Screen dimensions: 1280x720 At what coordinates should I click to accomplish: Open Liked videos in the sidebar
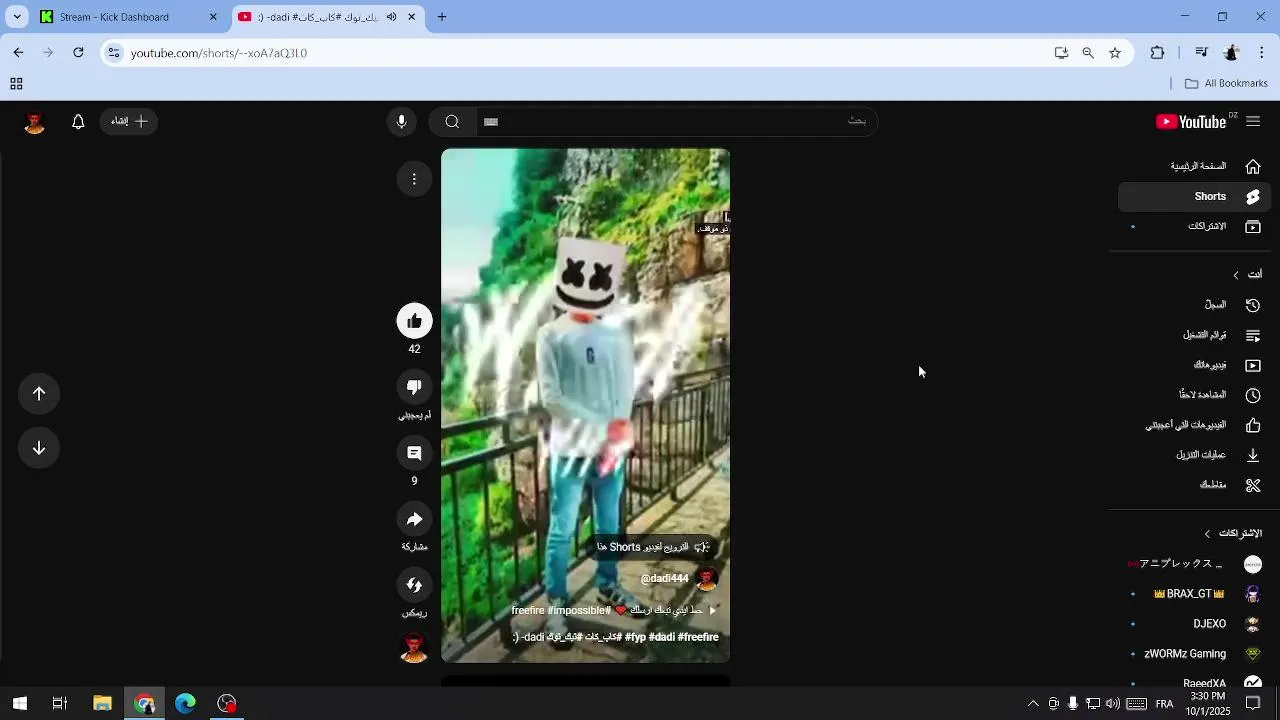1195,425
